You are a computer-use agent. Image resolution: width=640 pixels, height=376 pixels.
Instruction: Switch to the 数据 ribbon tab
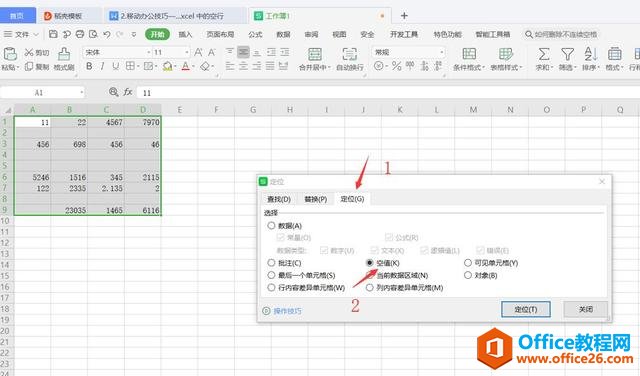point(283,34)
